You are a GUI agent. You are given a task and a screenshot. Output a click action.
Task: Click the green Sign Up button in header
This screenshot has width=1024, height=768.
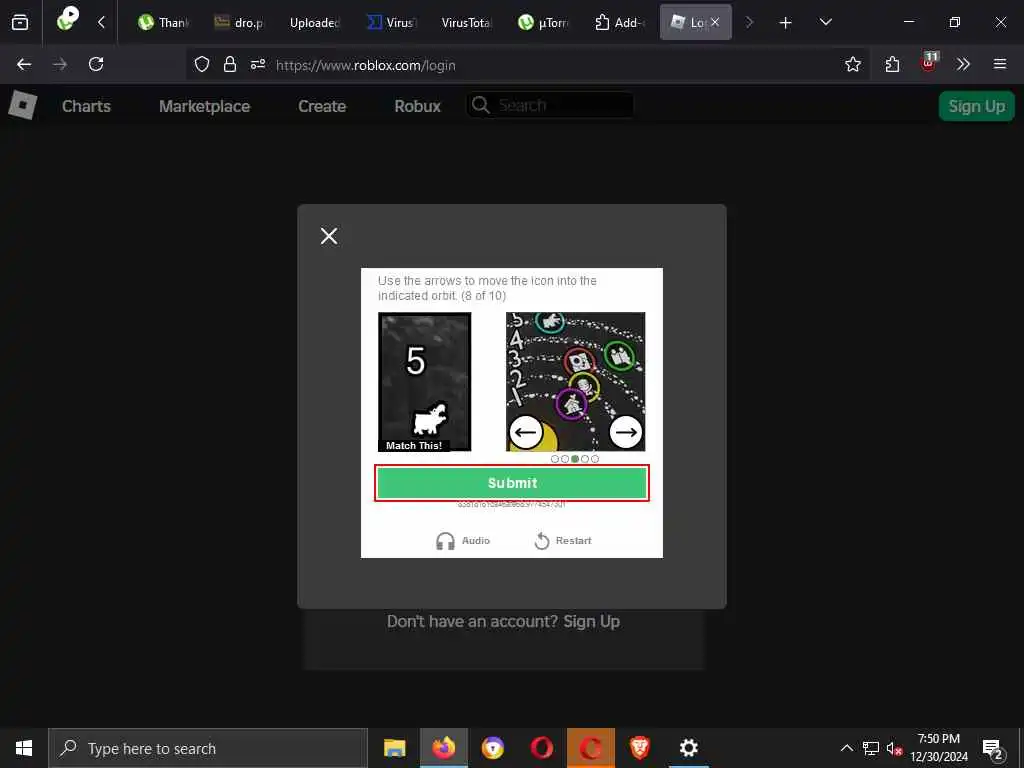[x=976, y=106]
